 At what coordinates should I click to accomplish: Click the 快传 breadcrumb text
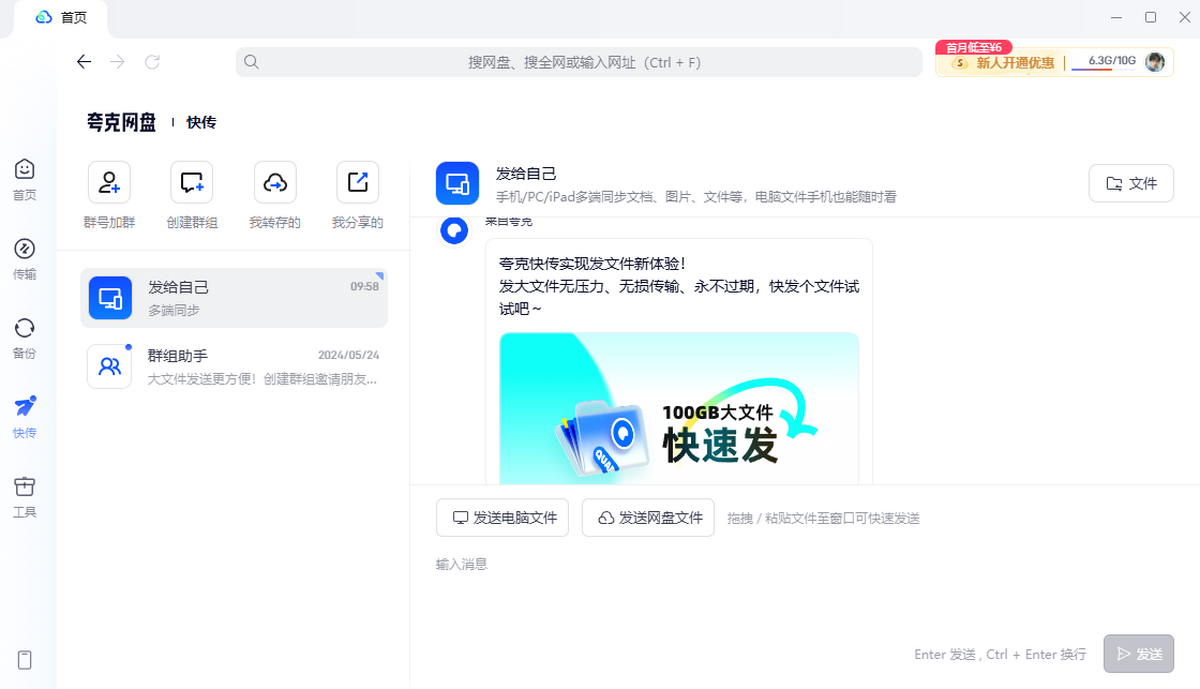click(201, 122)
